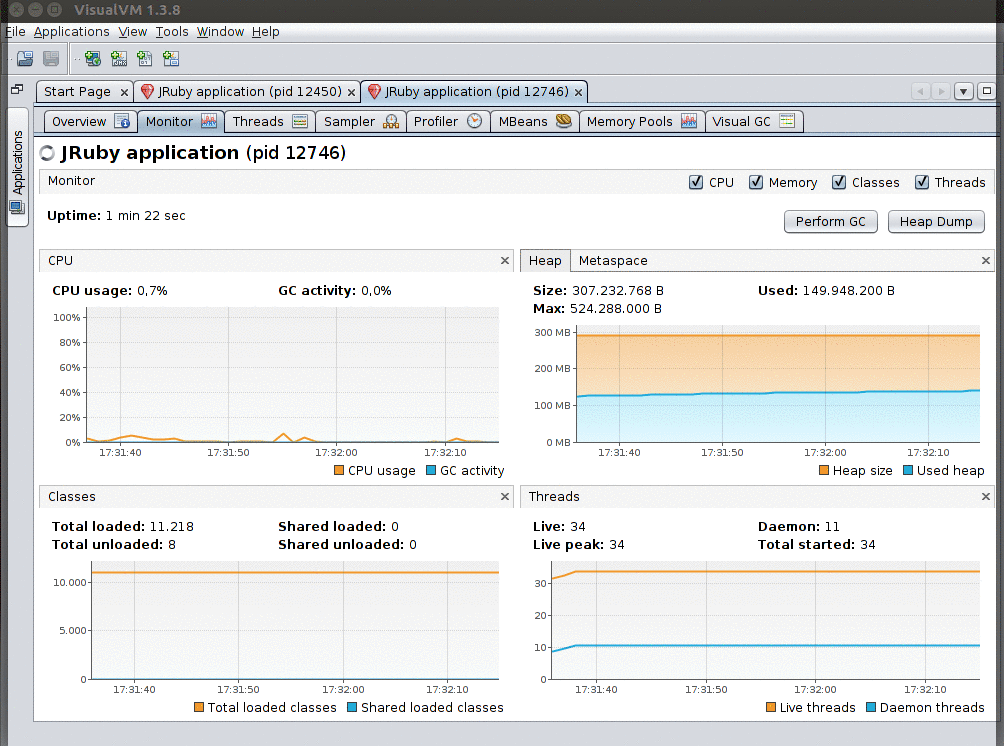
Task: Close the Classes graph panel
Action: [x=505, y=497]
